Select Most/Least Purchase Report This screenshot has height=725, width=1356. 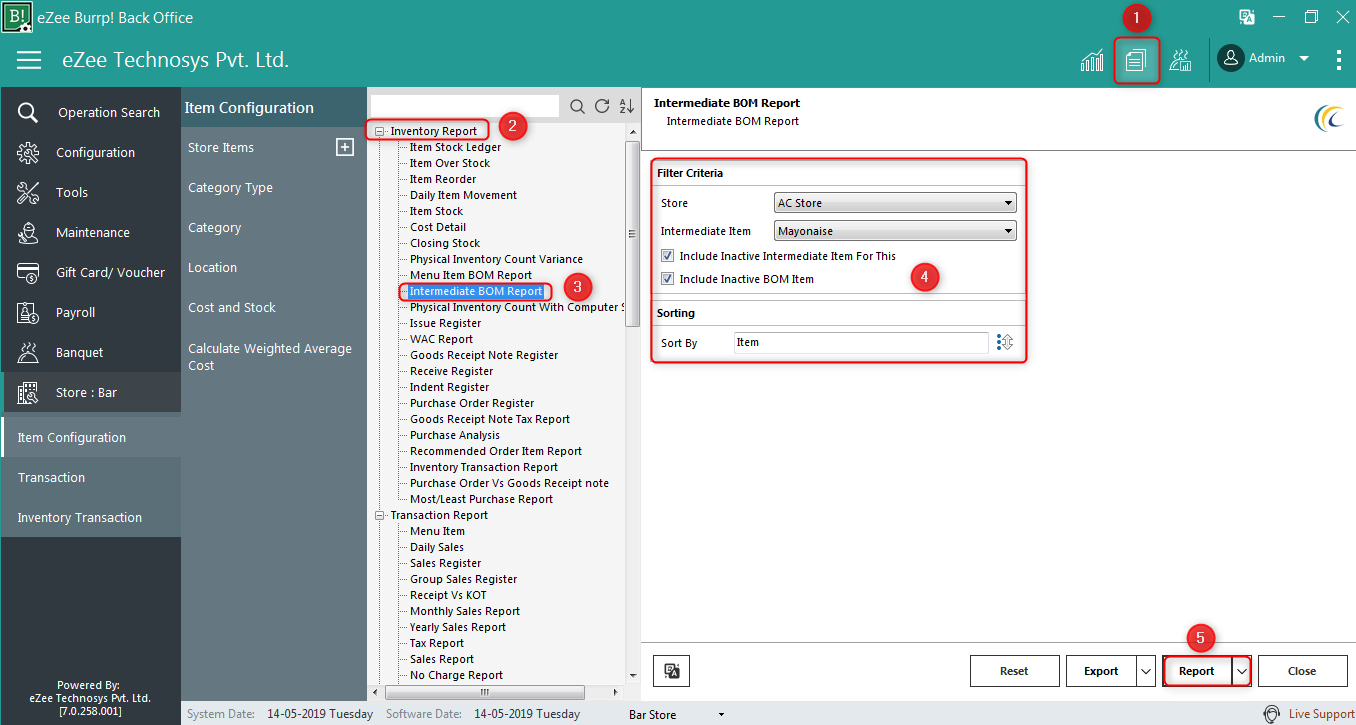click(x=481, y=499)
